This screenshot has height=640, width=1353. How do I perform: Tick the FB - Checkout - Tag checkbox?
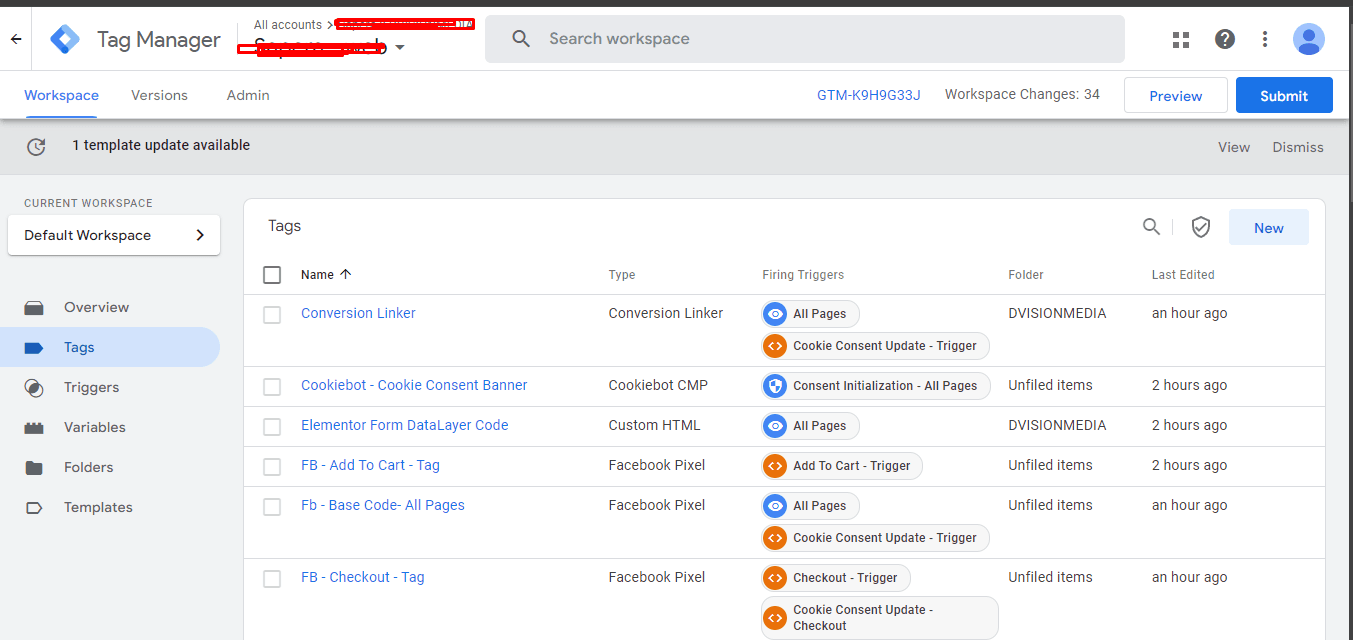pos(272,579)
